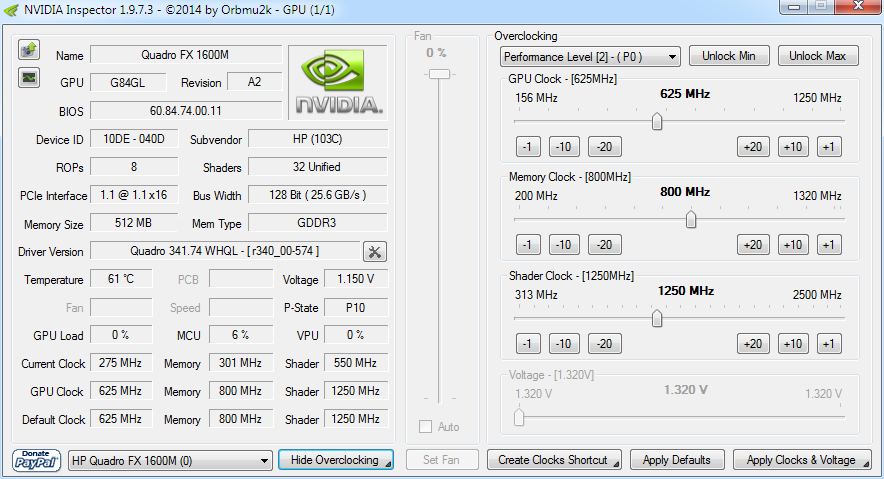Click the P-State value P10
Viewport: 884px width, 479px height.
356,307
